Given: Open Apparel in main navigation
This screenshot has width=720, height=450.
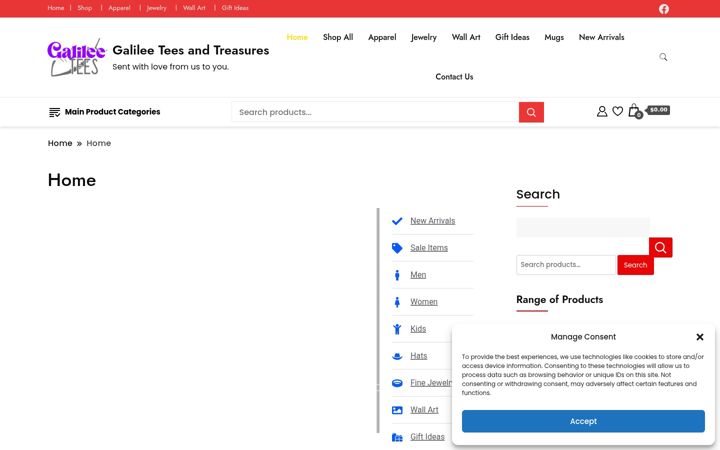Looking at the screenshot, I should [382, 37].
